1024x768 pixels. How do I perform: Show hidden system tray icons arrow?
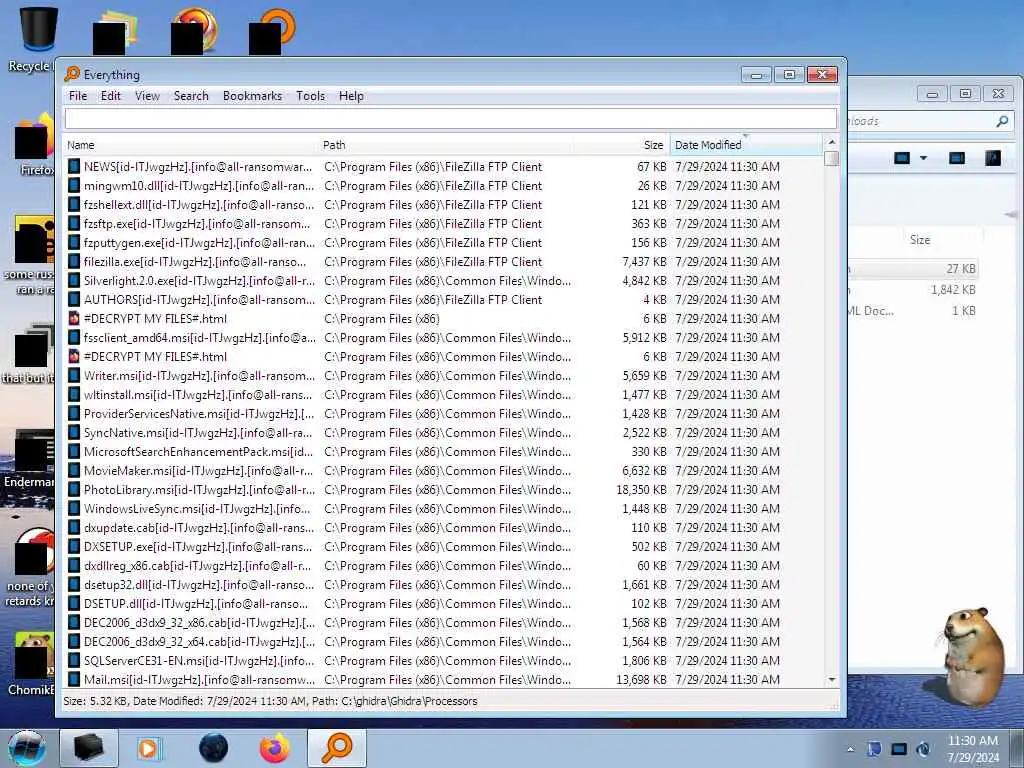coord(850,749)
